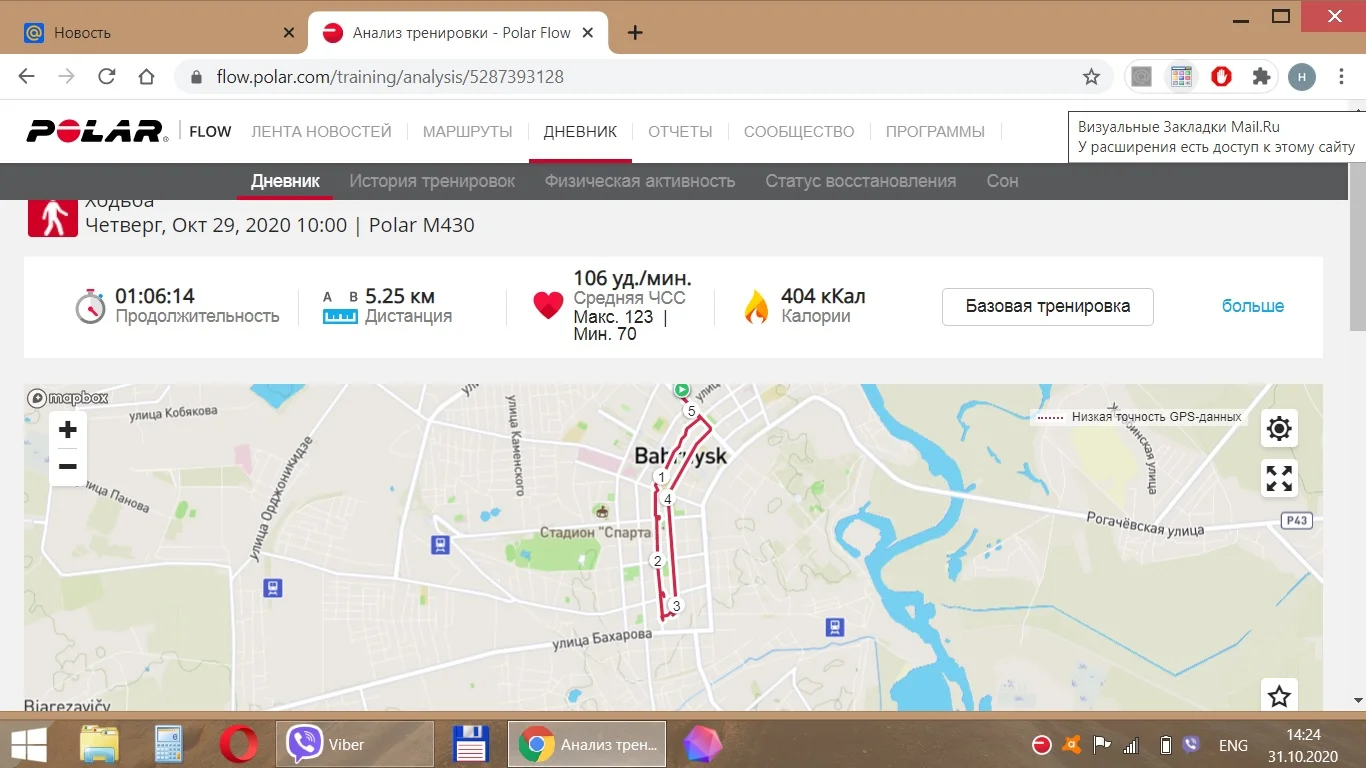Open the Extensions puzzle menu
The width and height of the screenshot is (1366, 768).
click(1261, 77)
